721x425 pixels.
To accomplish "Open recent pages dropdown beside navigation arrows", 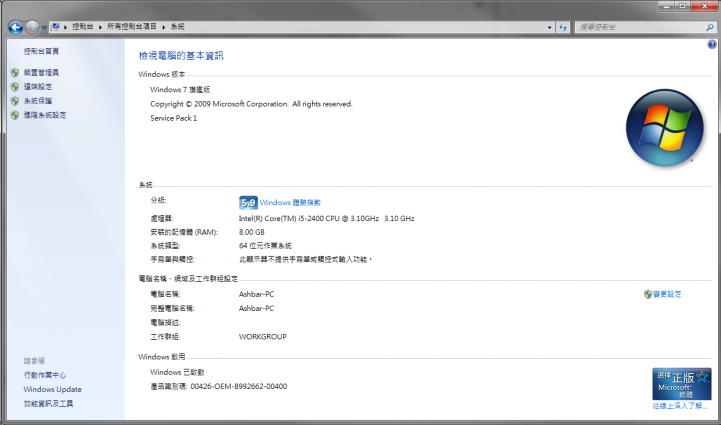I will (x=44, y=28).
